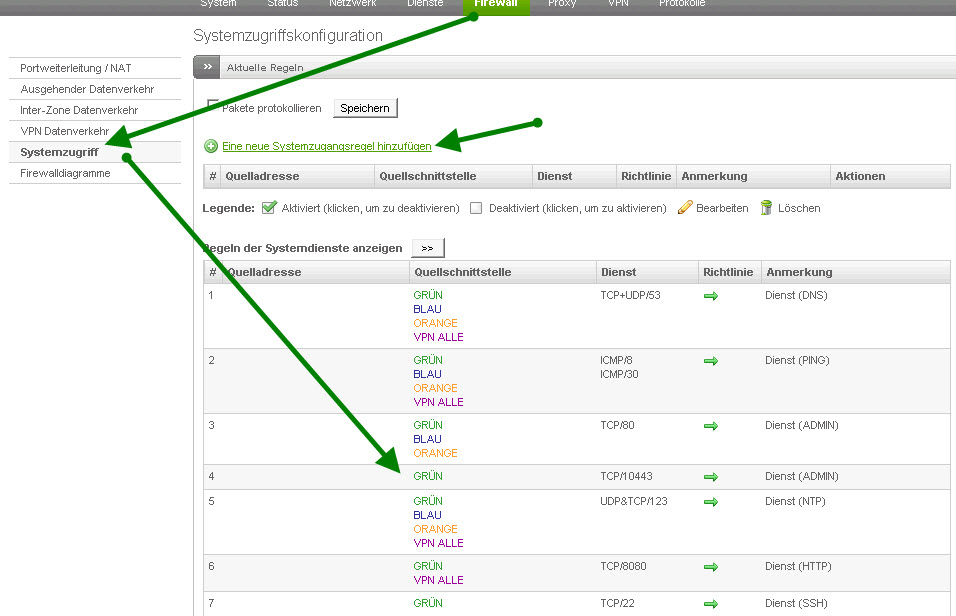The image size is (956, 616).
Task: Expand system service rules with >> button
Action: (x=427, y=247)
